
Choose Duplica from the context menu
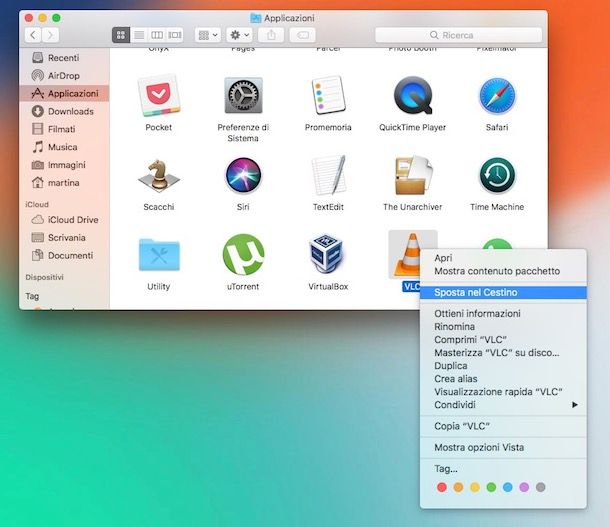503,366
